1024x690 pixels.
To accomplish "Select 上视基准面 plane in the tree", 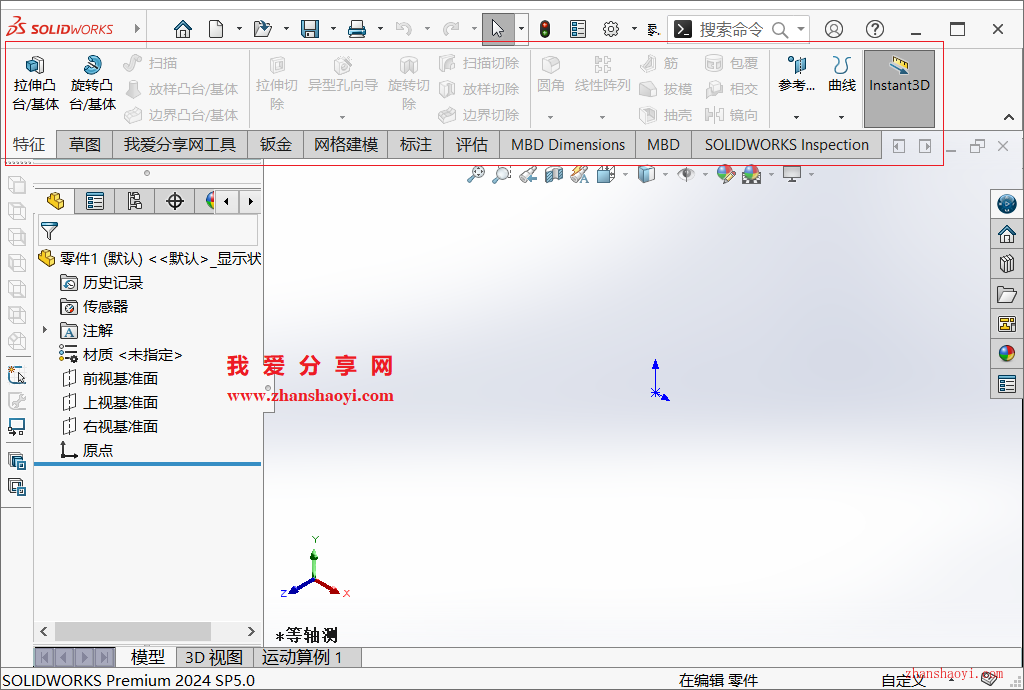I will [x=110, y=403].
